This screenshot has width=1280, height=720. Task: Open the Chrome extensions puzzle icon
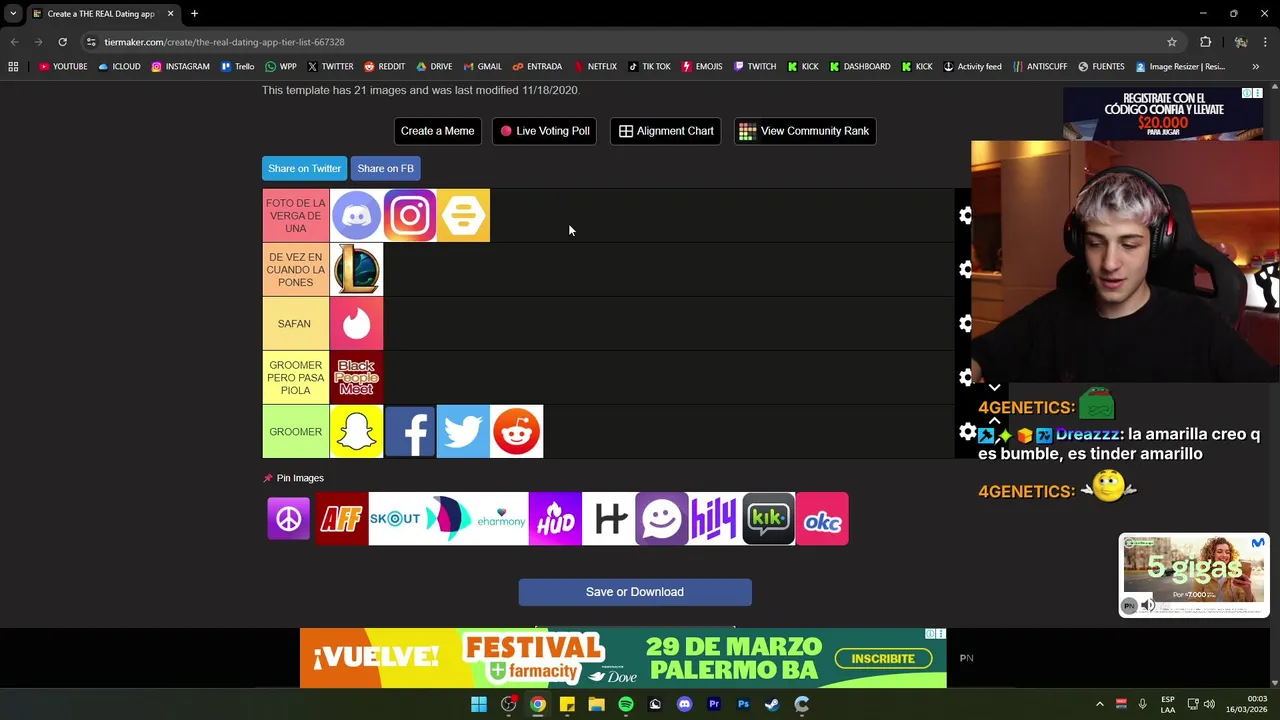tap(1205, 42)
